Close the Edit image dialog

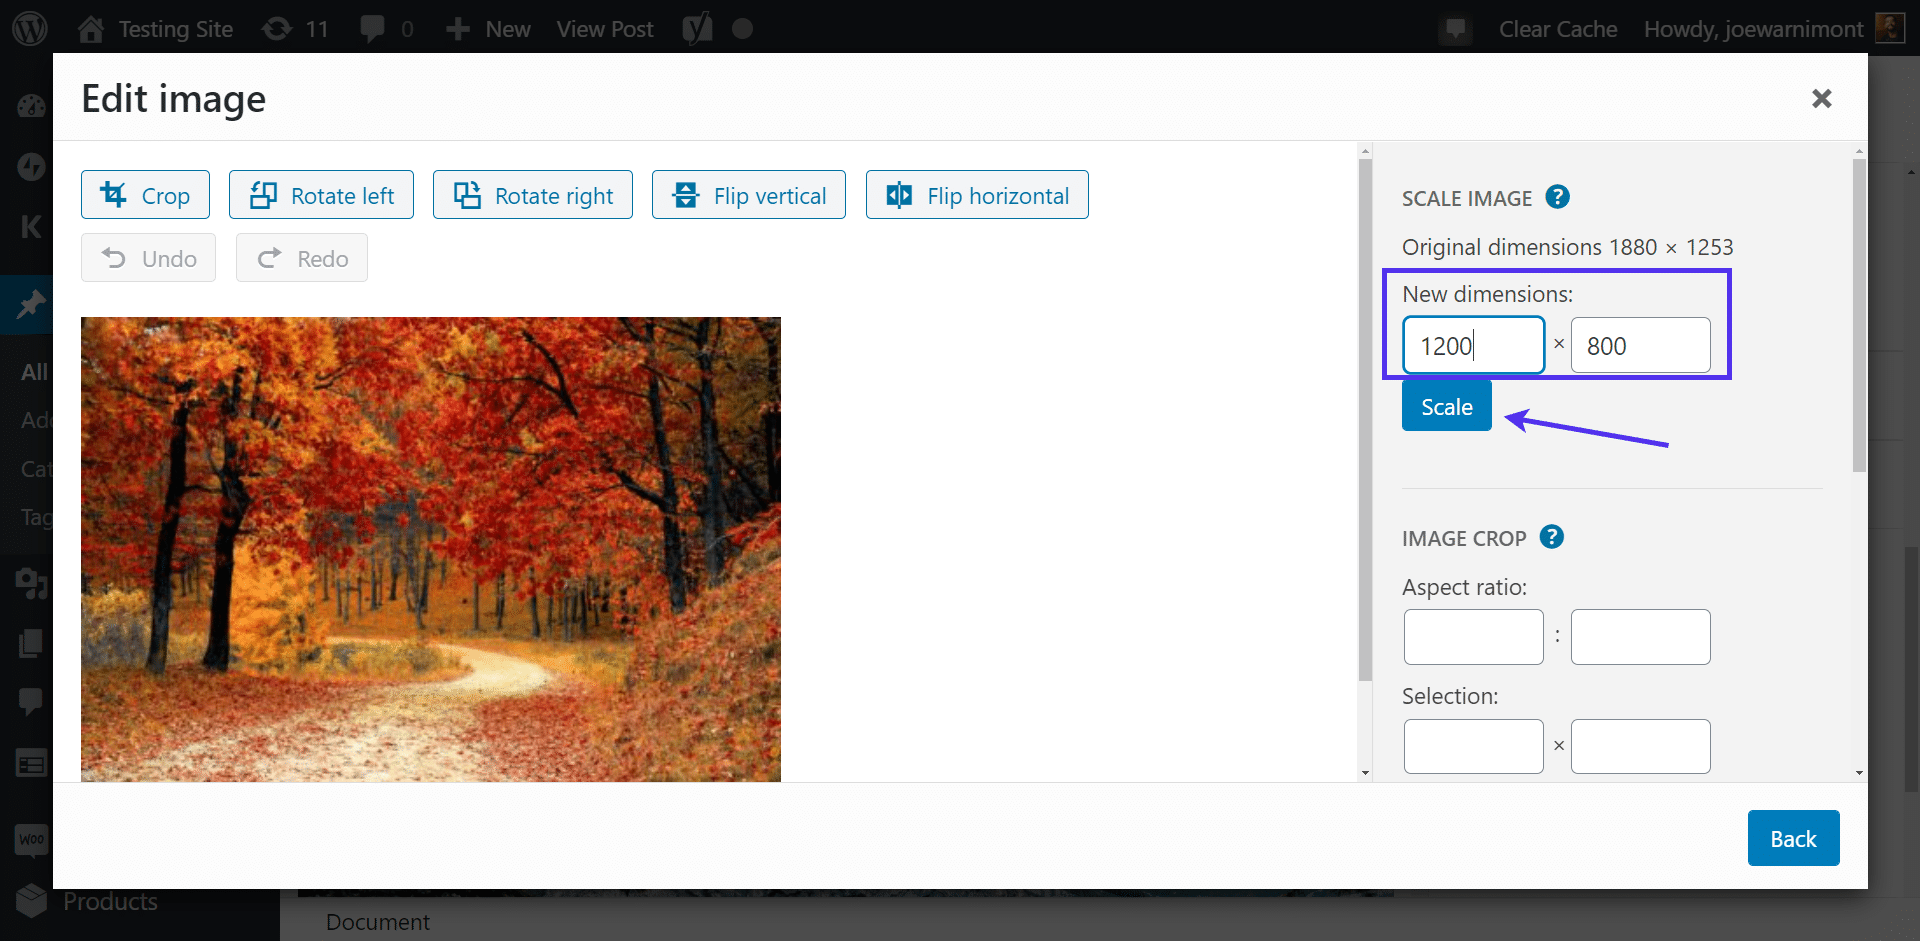click(x=1821, y=98)
